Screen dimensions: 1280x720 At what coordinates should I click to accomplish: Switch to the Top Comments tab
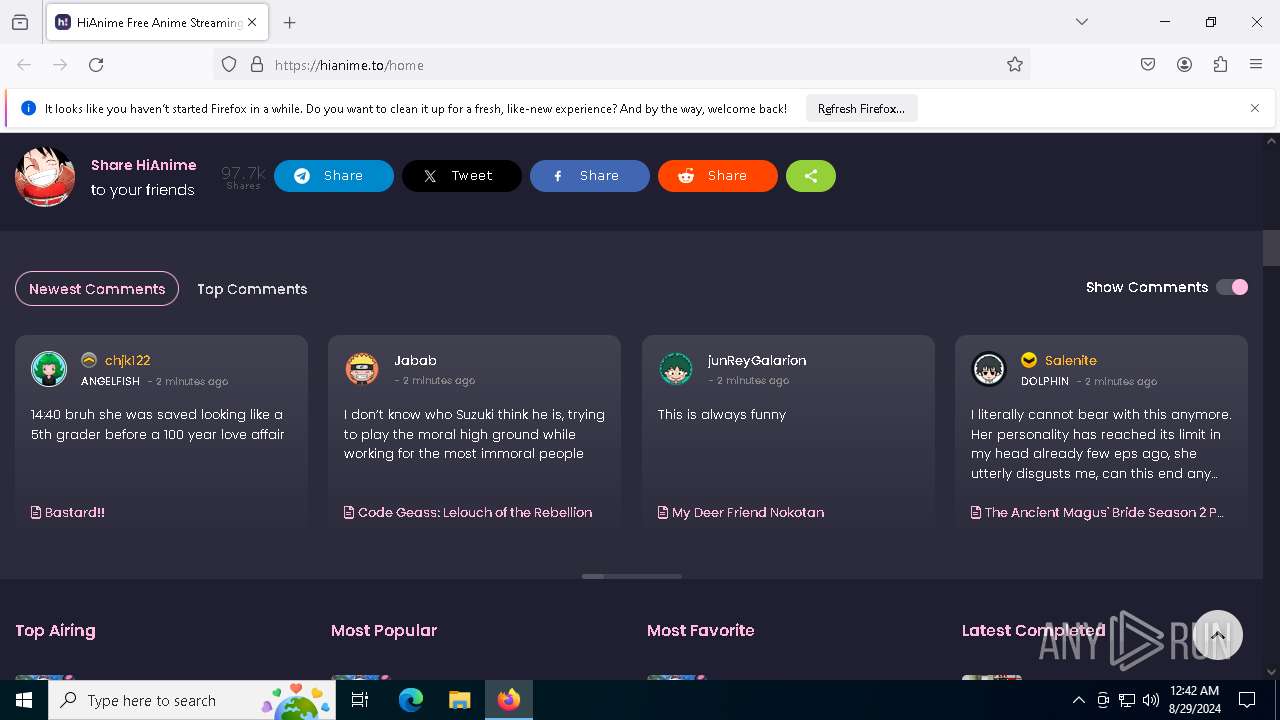[x=252, y=289]
